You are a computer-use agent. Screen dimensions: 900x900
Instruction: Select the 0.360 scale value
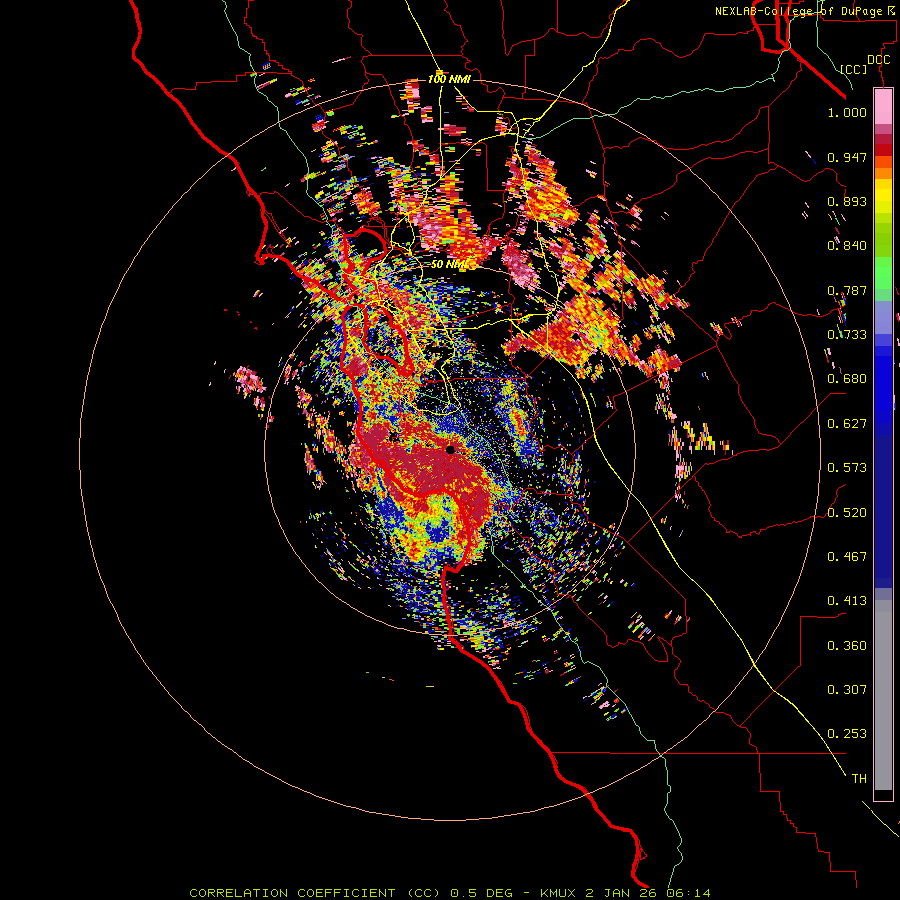coord(847,646)
